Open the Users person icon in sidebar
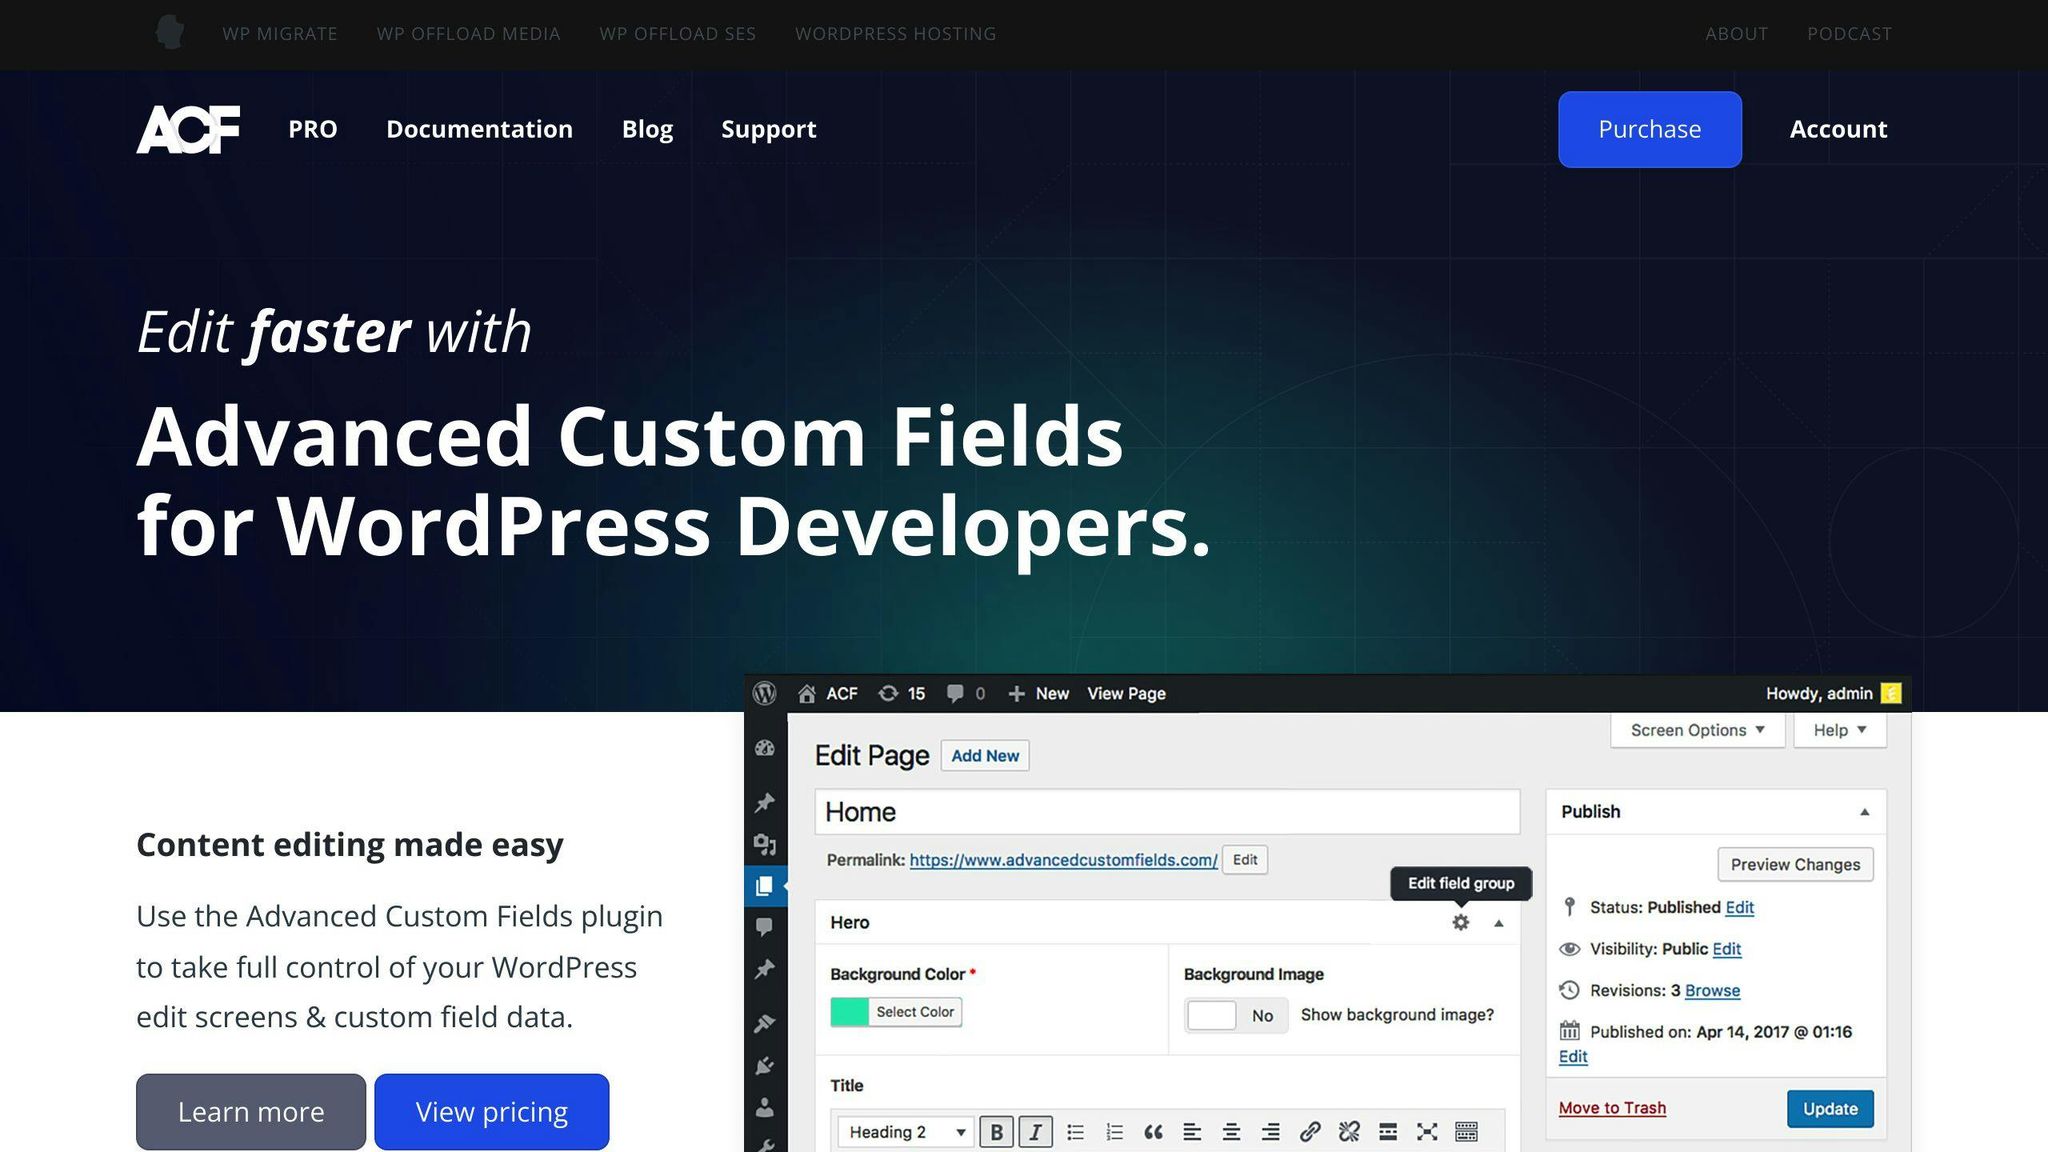Viewport: 2048px width, 1152px height. click(765, 1107)
